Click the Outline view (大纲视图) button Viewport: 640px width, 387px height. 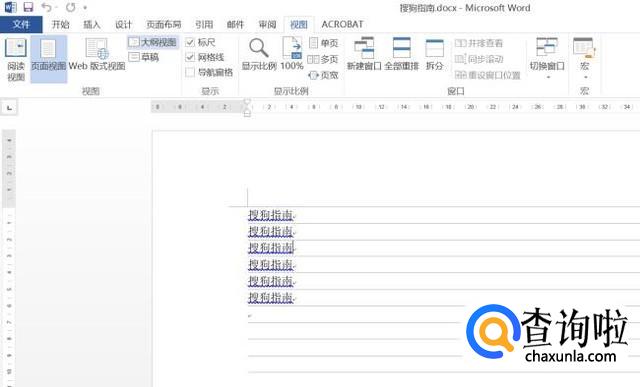point(153,42)
